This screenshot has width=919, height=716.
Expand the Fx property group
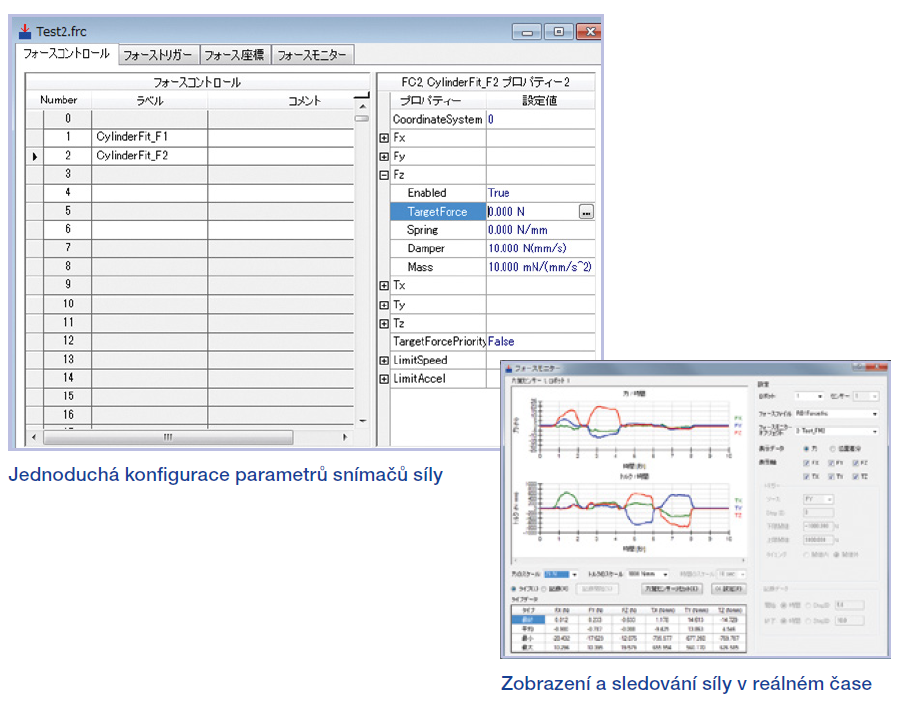click(384, 138)
